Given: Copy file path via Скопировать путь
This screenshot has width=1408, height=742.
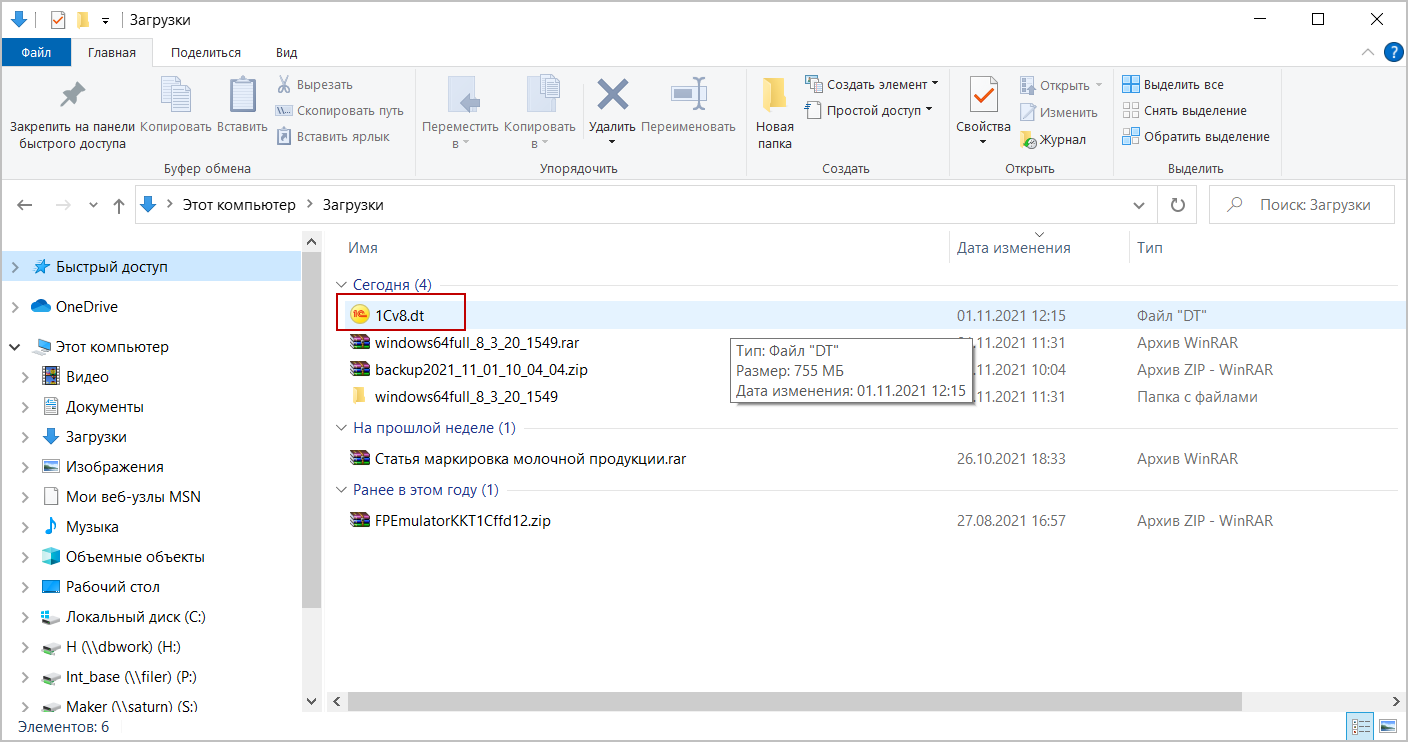Looking at the screenshot, I should [339, 111].
